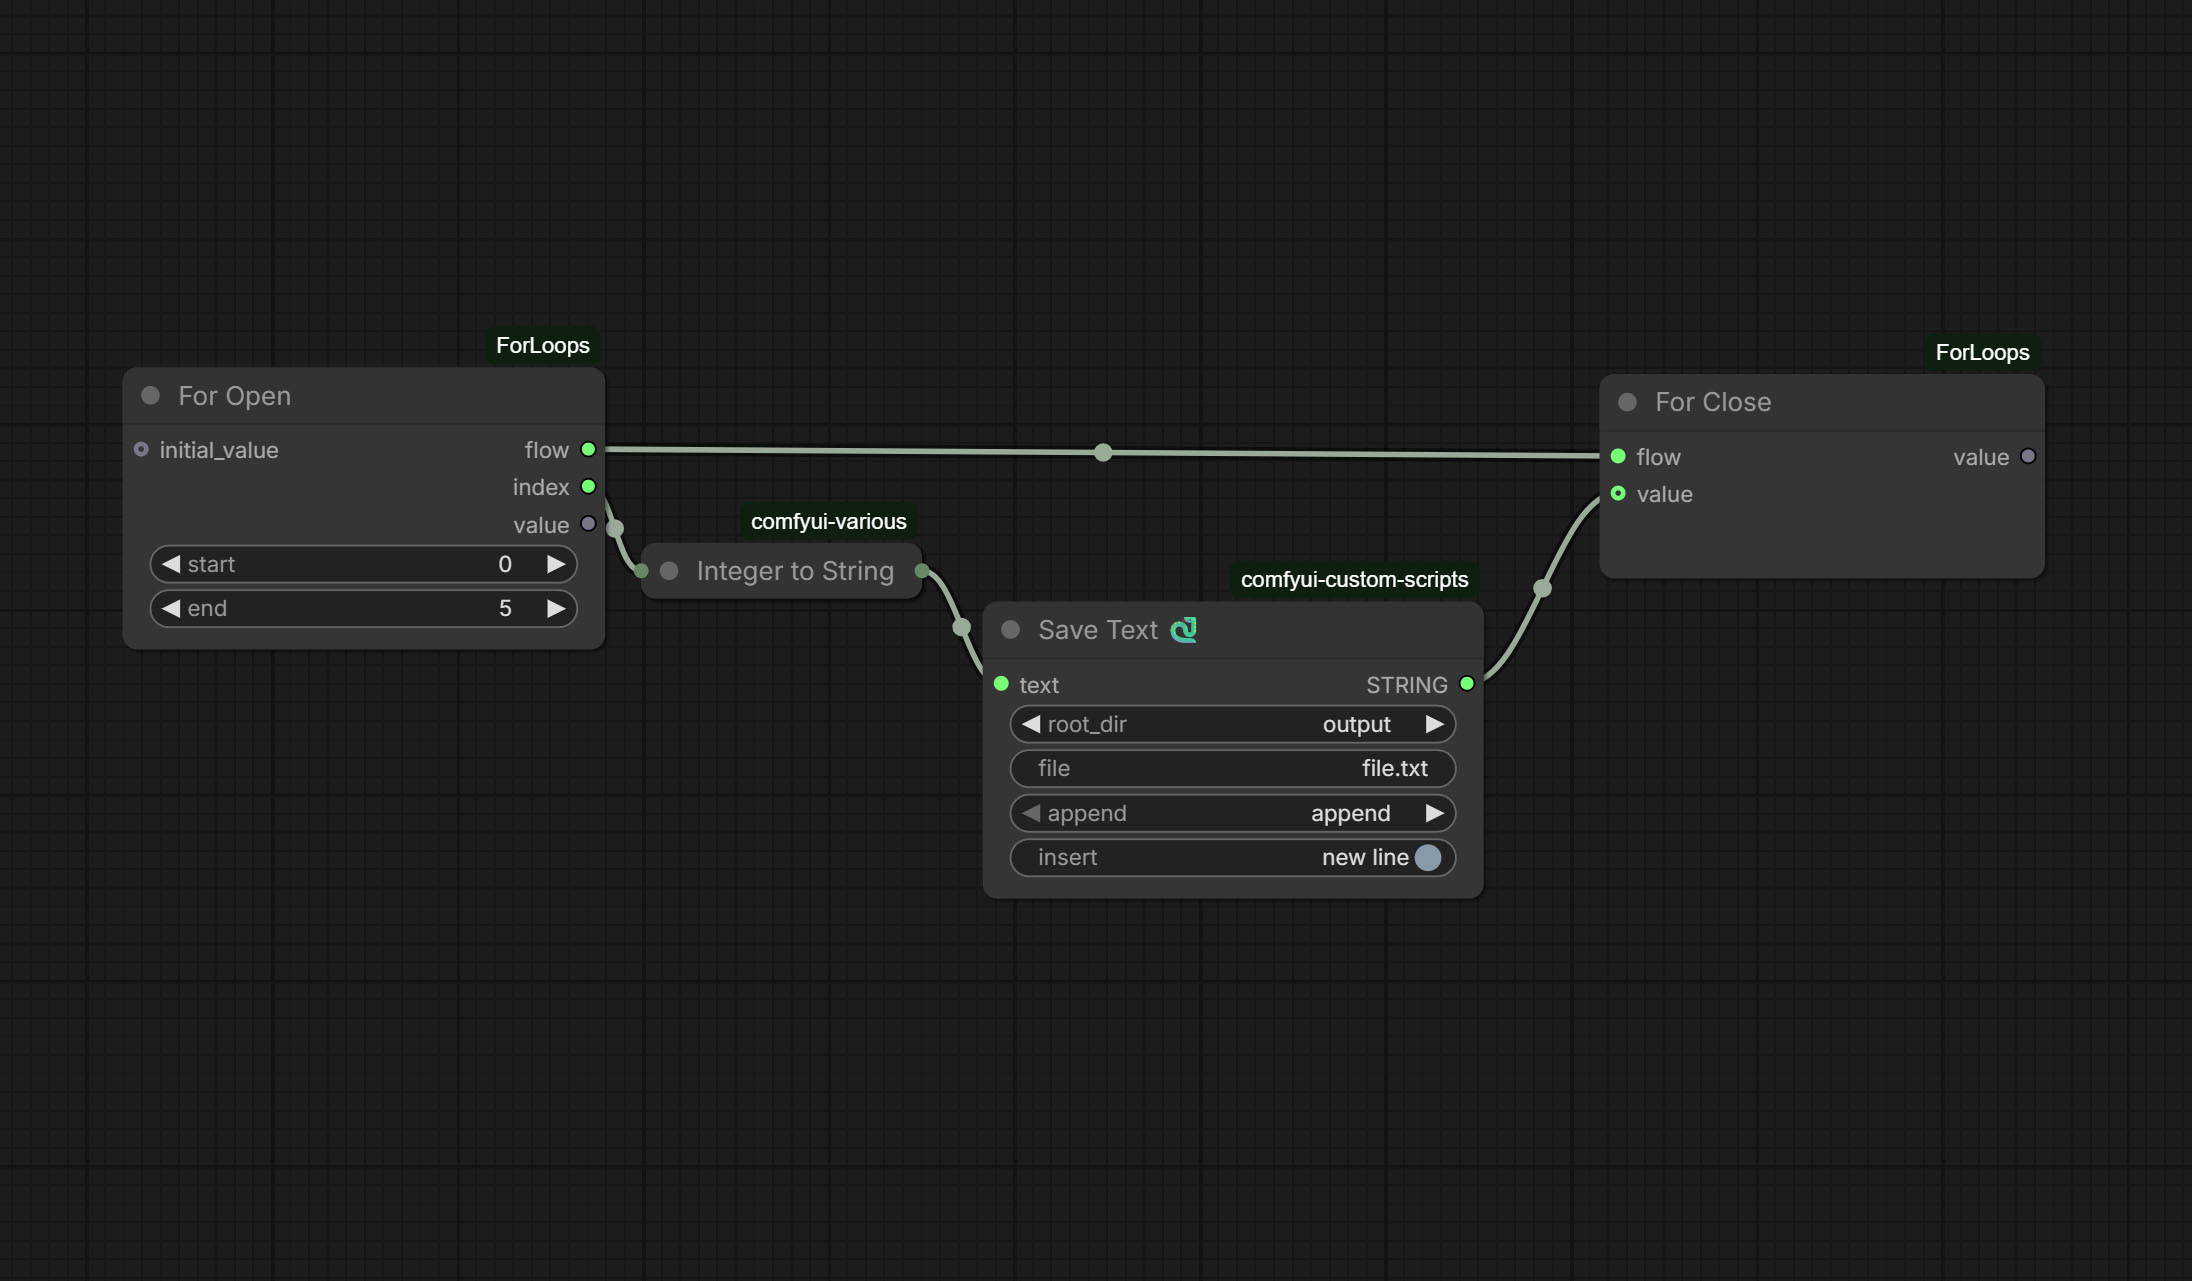Image resolution: width=2192 pixels, height=1281 pixels.
Task: Increase the start value with right arrow
Action: pyautogui.click(x=556, y=565)
